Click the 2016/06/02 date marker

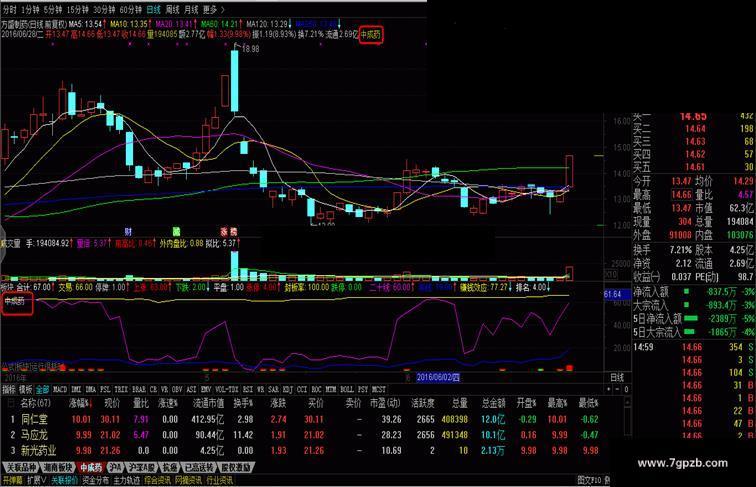point(438,378)
